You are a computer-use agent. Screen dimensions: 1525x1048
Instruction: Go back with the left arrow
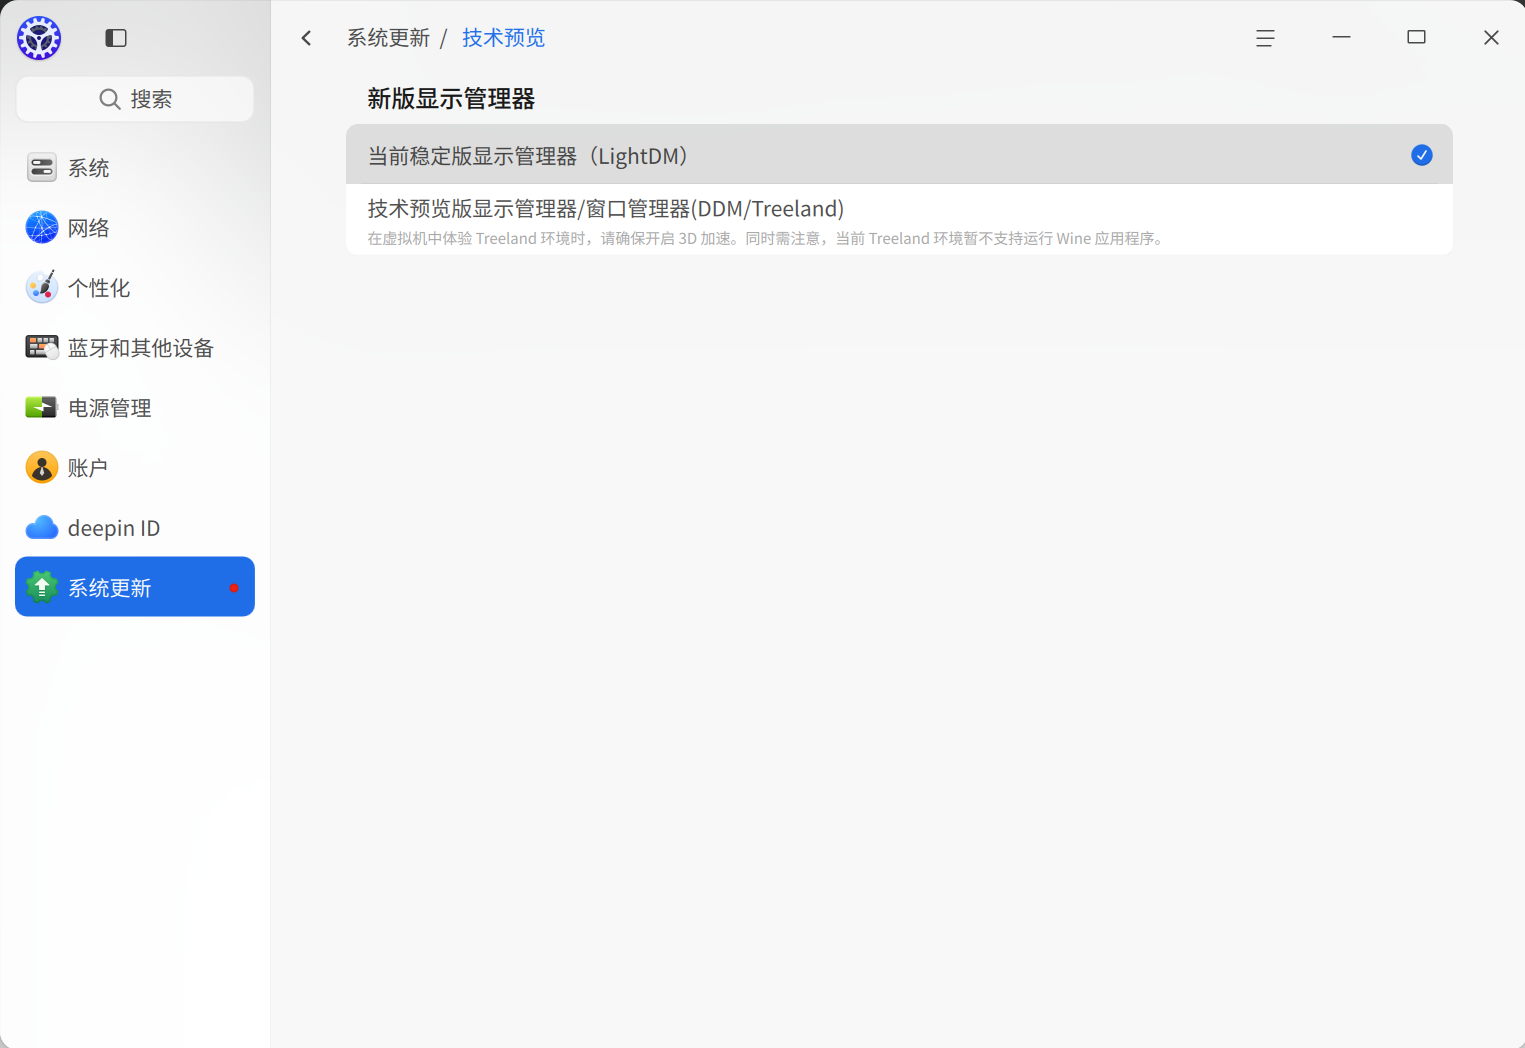[x=307, y=38]
